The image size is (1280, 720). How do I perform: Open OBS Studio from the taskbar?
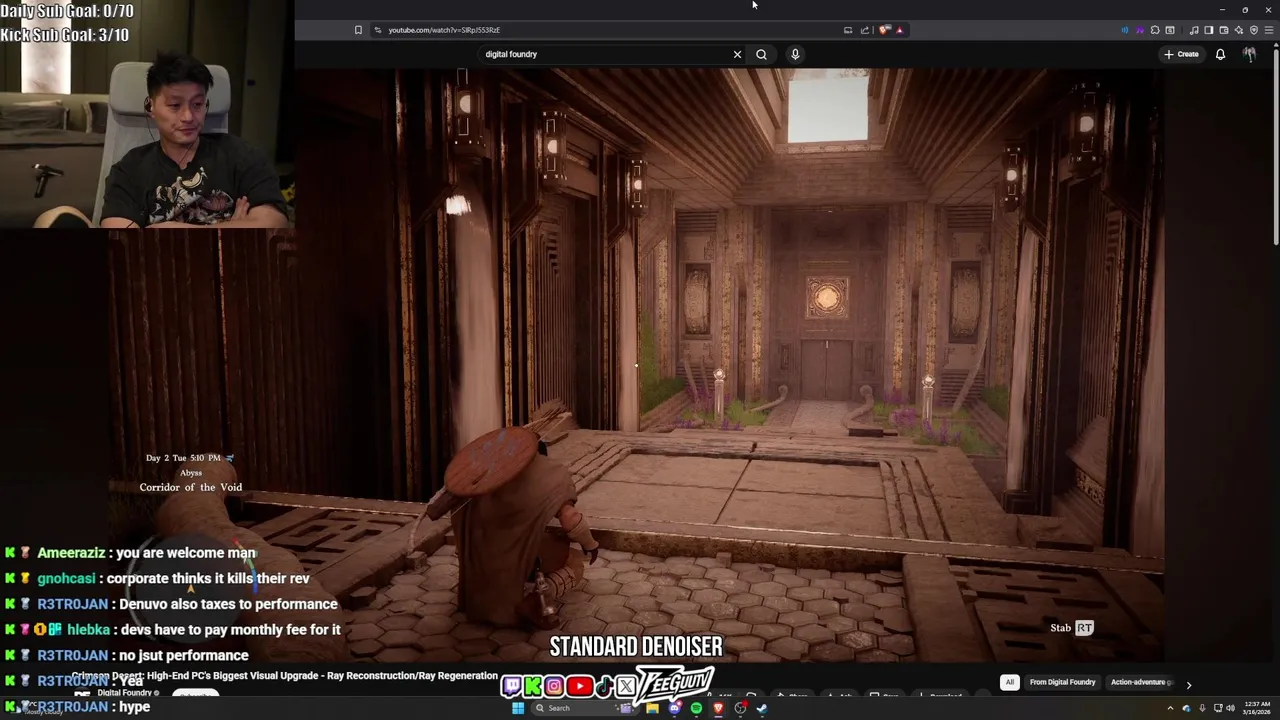pos(740,708)
